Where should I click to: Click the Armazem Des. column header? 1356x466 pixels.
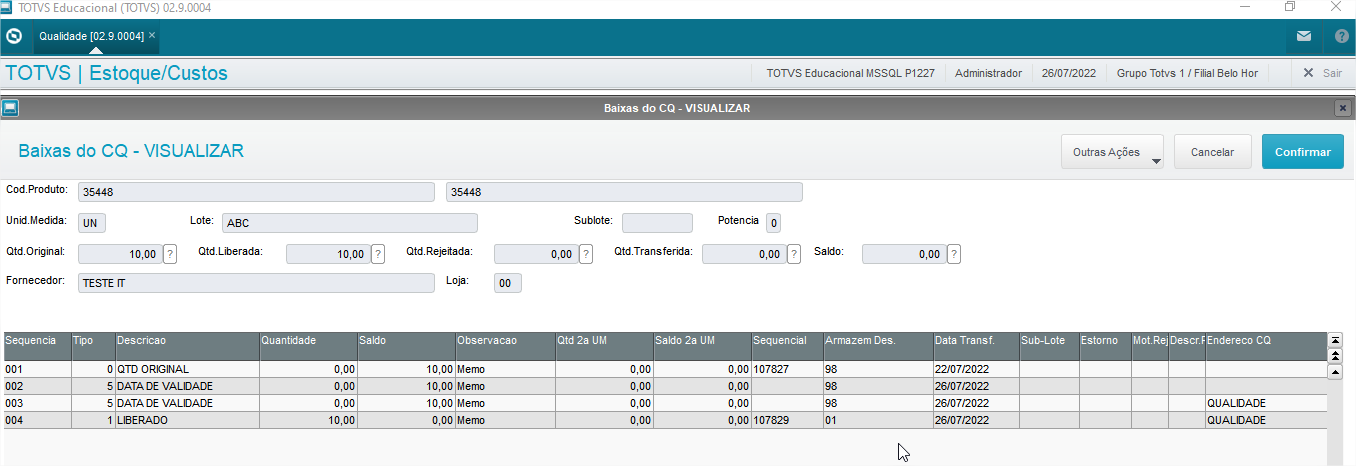(877, 346)
